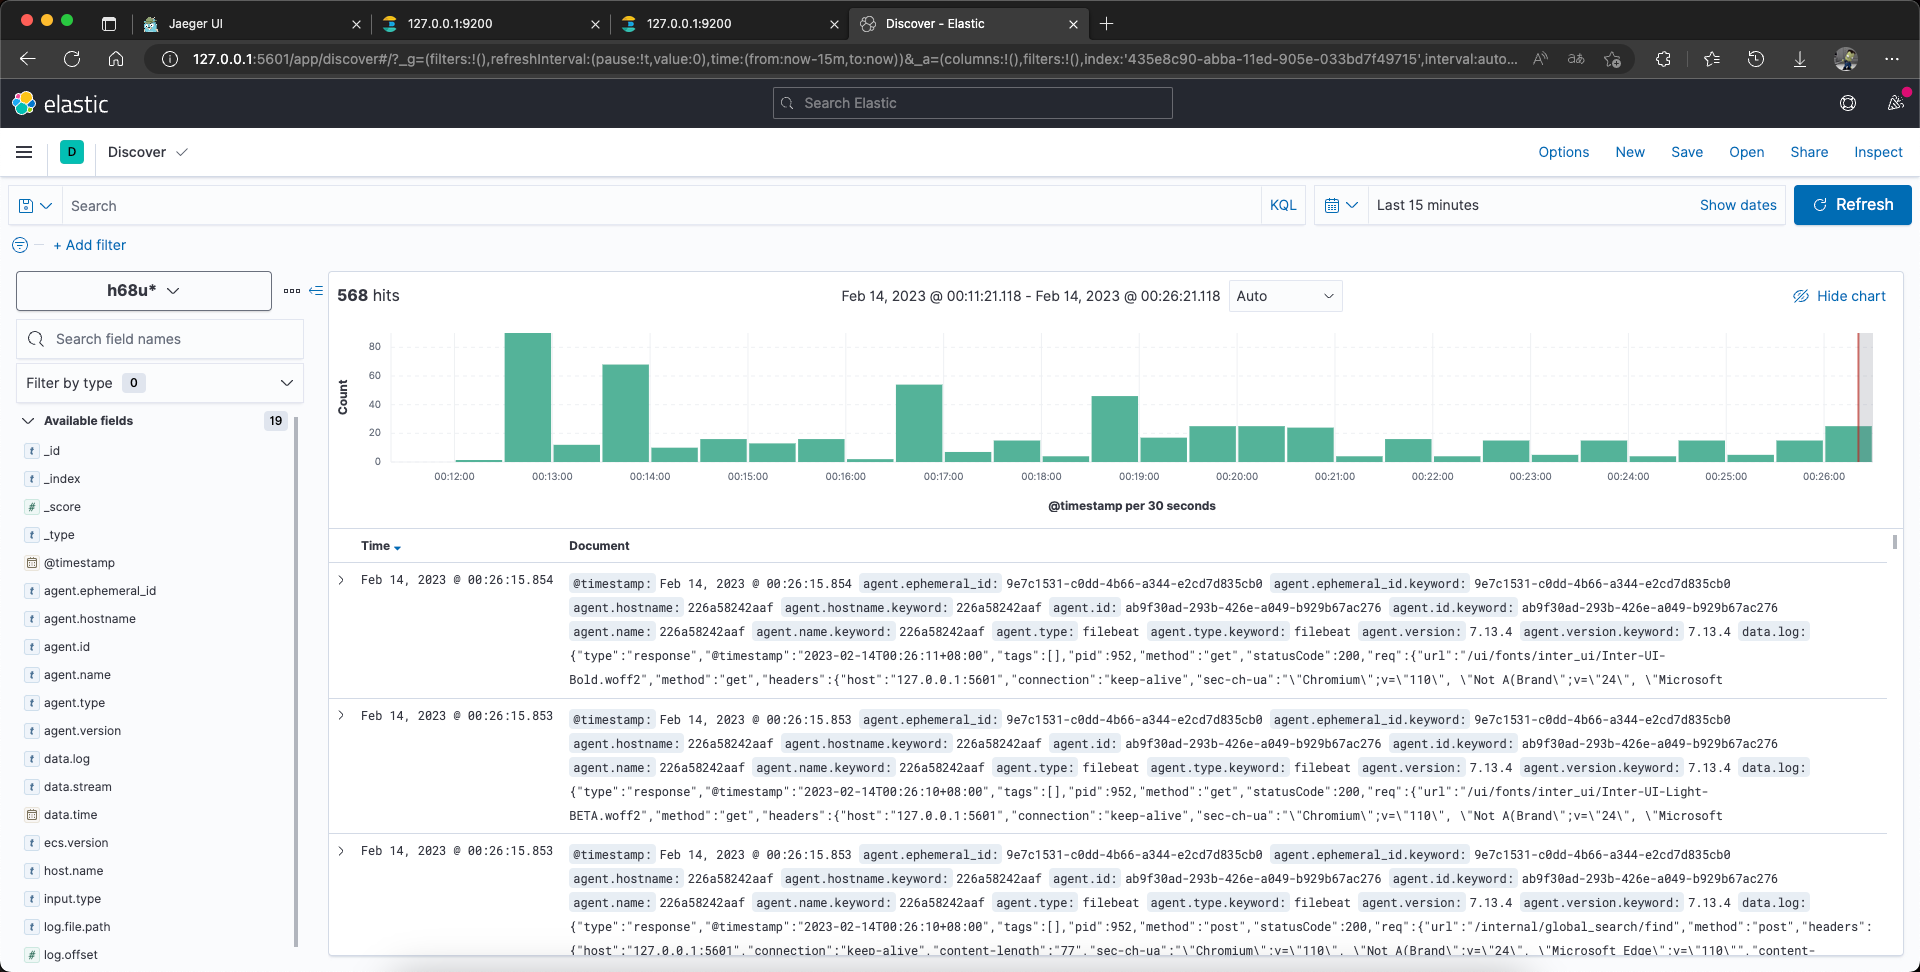This screenshot has height=972, width=1920.
Task: Expand the 00:26:15.854 document row
Action: 341,580
